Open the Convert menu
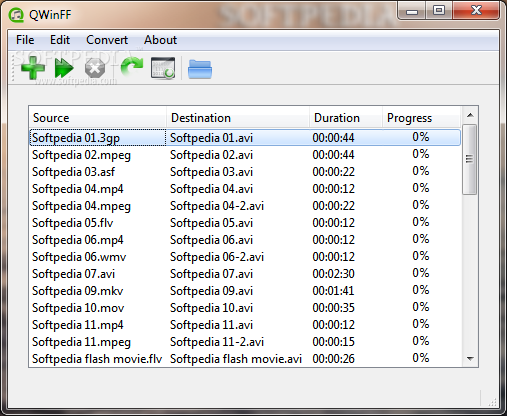The width and height of the screenshot is (507, 416). click(107, 40)
